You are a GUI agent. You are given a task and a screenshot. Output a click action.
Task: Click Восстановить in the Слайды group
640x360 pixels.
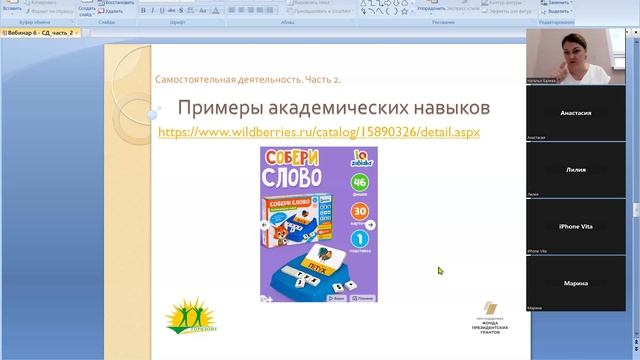point(116,2)
